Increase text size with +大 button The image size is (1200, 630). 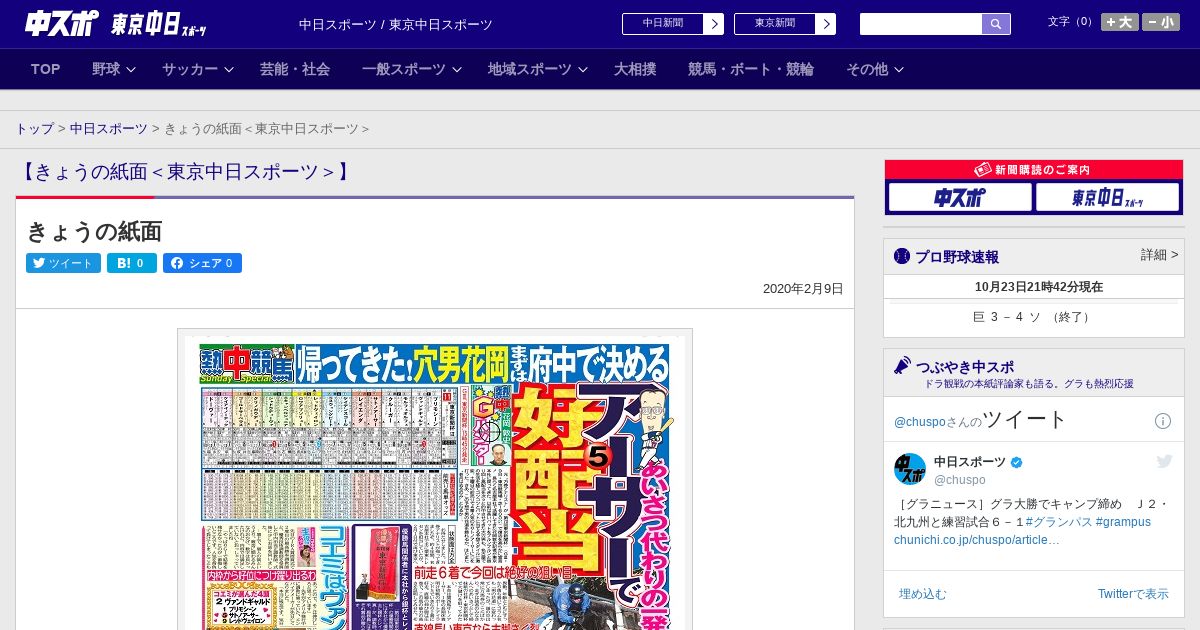pos(1119,22)
